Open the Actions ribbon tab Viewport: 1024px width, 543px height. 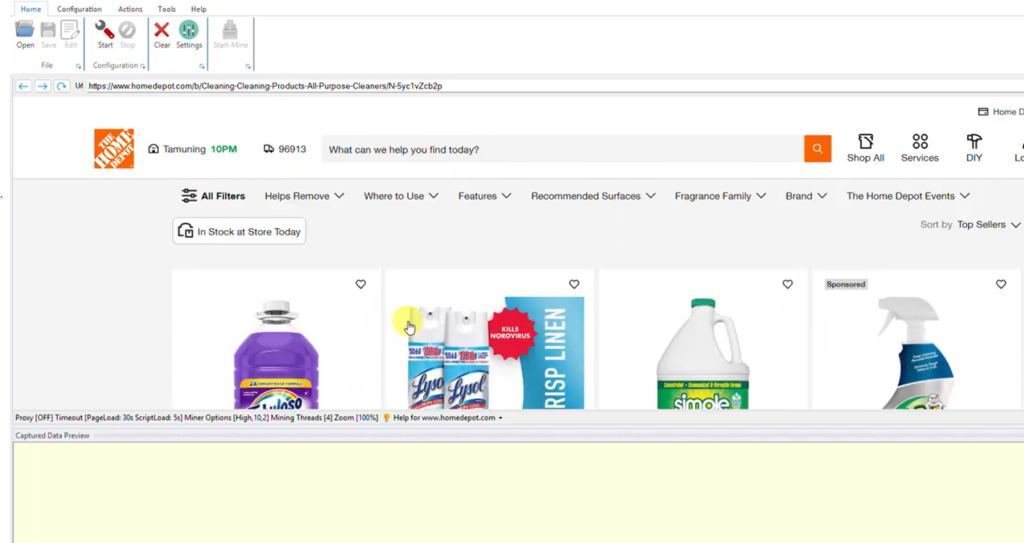coord(130,9)
